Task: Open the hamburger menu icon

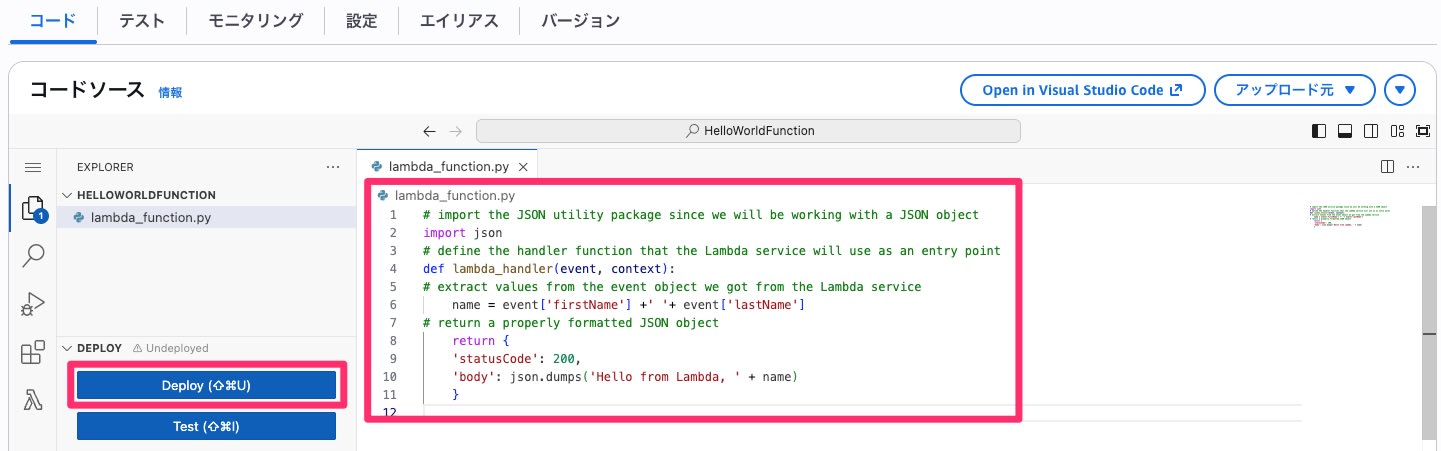Action: (x=33, y=167)
